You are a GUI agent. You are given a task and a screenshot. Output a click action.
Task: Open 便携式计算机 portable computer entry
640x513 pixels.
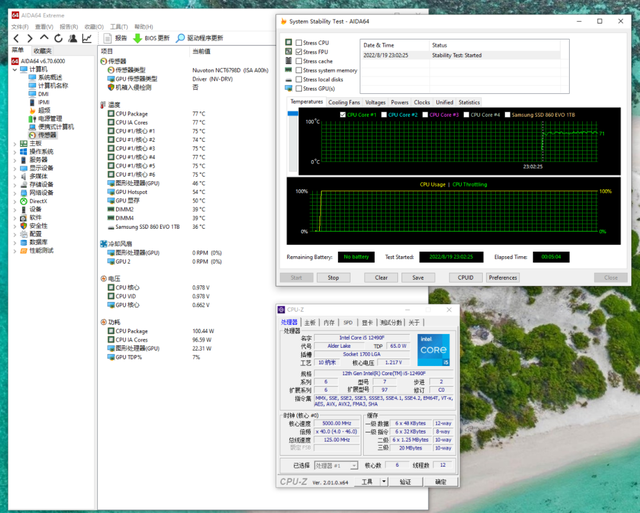pyautogui.click(x=51, y=127)
